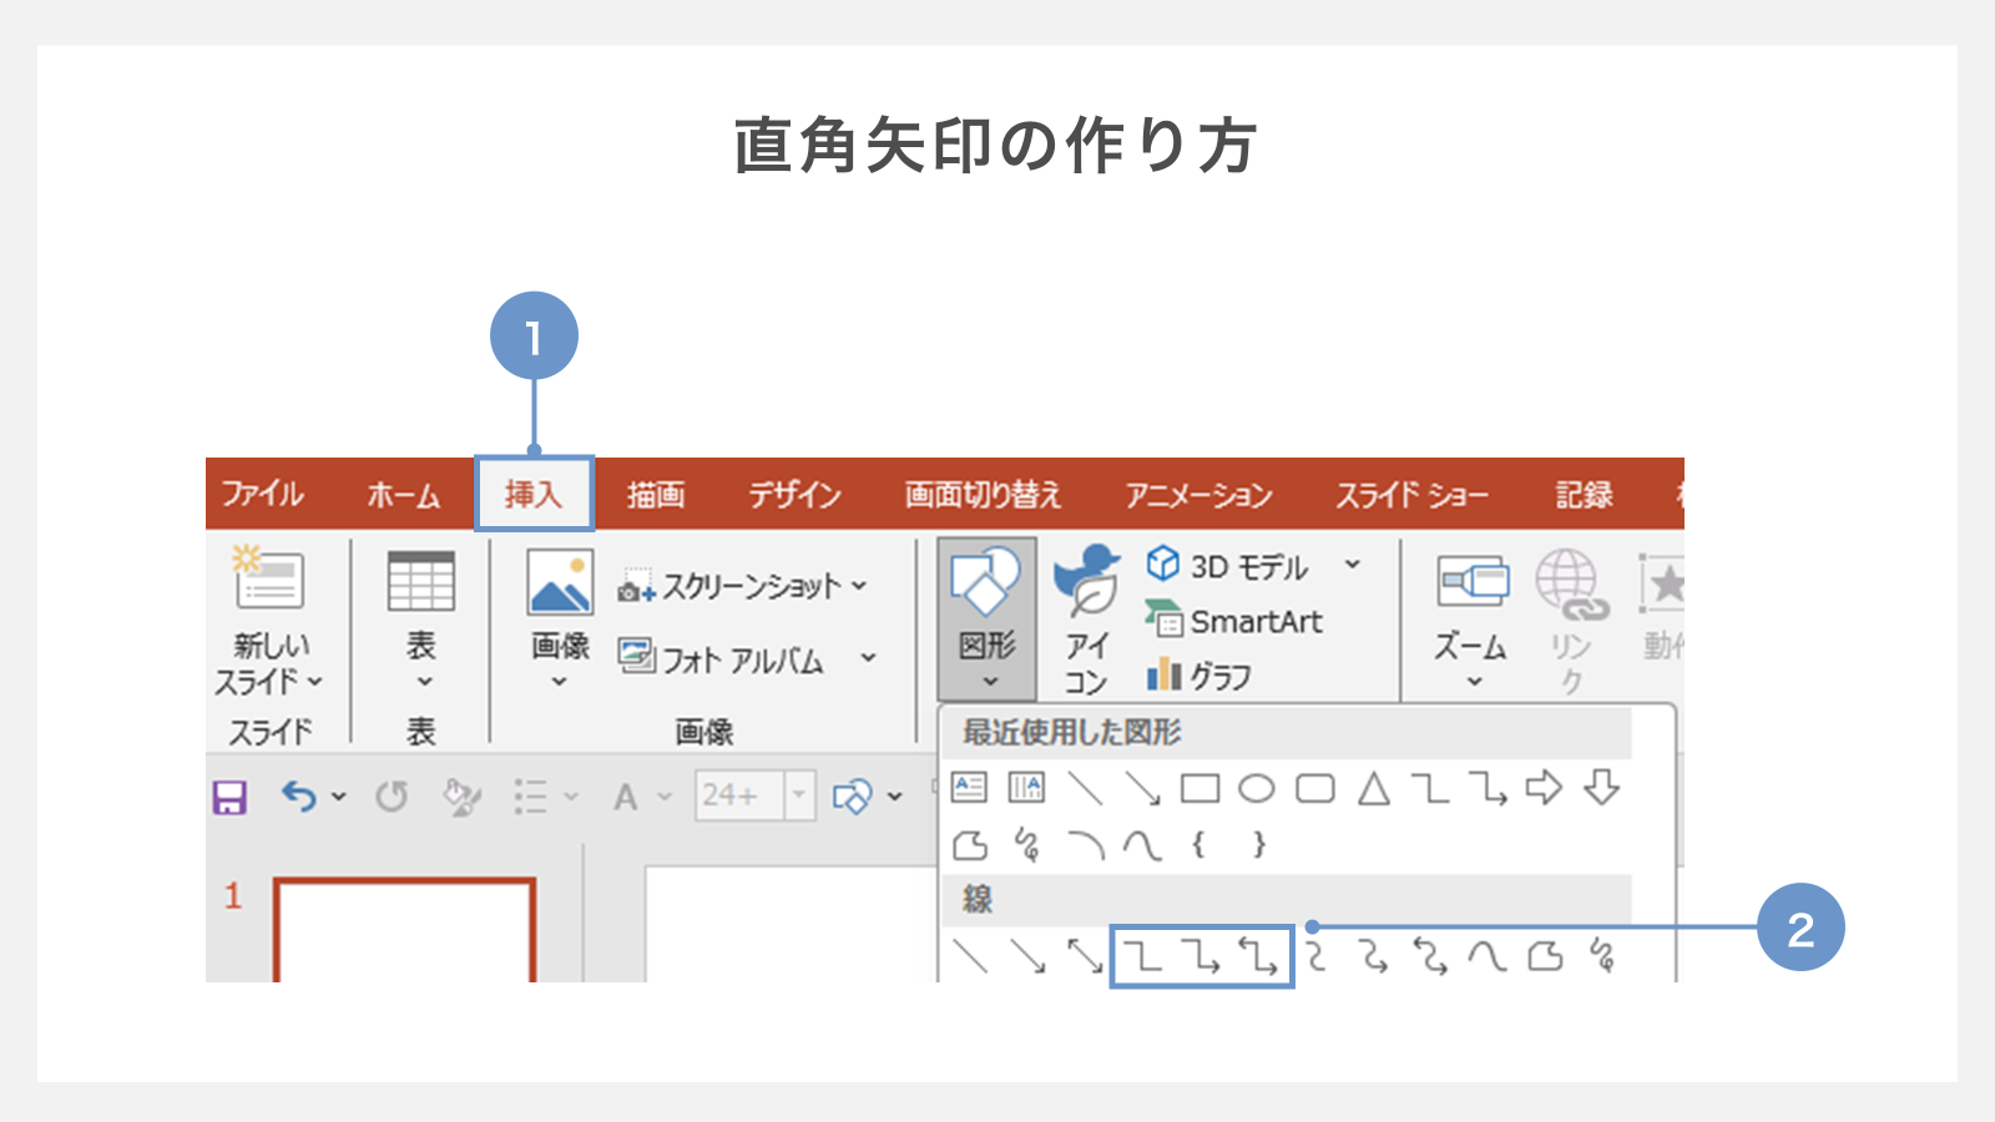Click the 表 table grid icon
The image size is (1995, 1122).
(421, 581)
